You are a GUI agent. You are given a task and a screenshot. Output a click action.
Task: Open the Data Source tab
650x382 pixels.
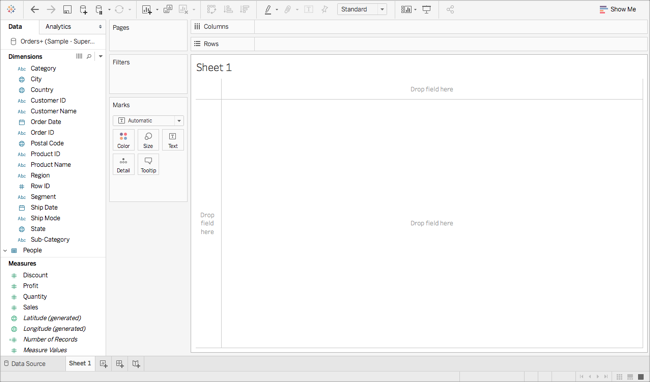tap(24, 364)
